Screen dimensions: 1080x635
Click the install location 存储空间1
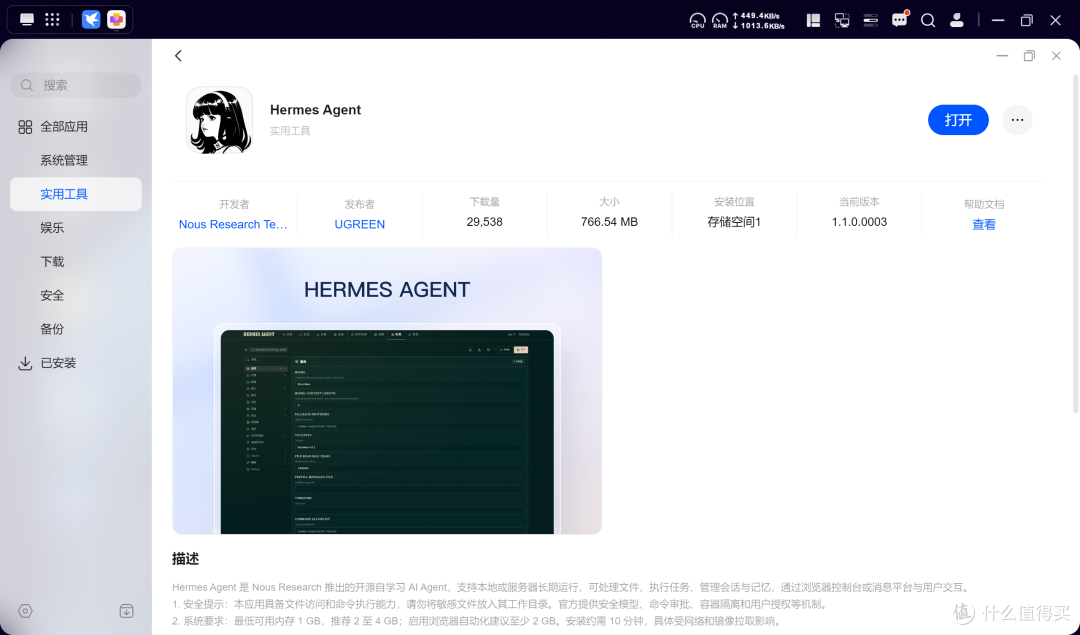734,222
